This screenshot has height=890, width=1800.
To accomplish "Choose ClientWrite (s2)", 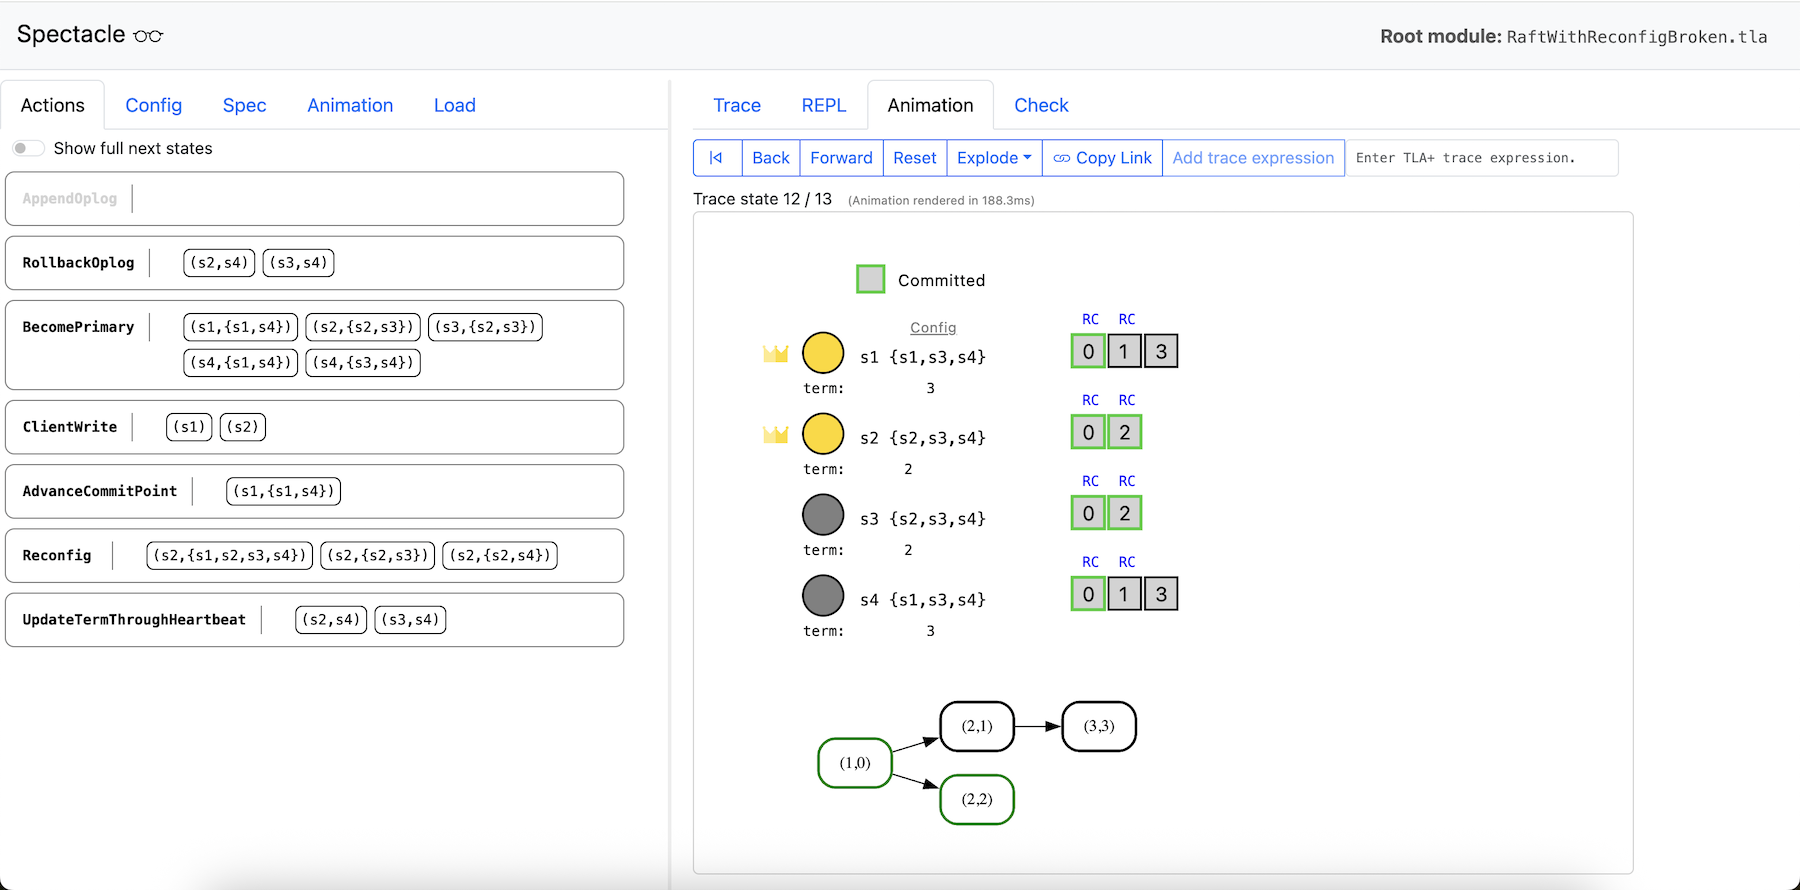I will 243,427.
